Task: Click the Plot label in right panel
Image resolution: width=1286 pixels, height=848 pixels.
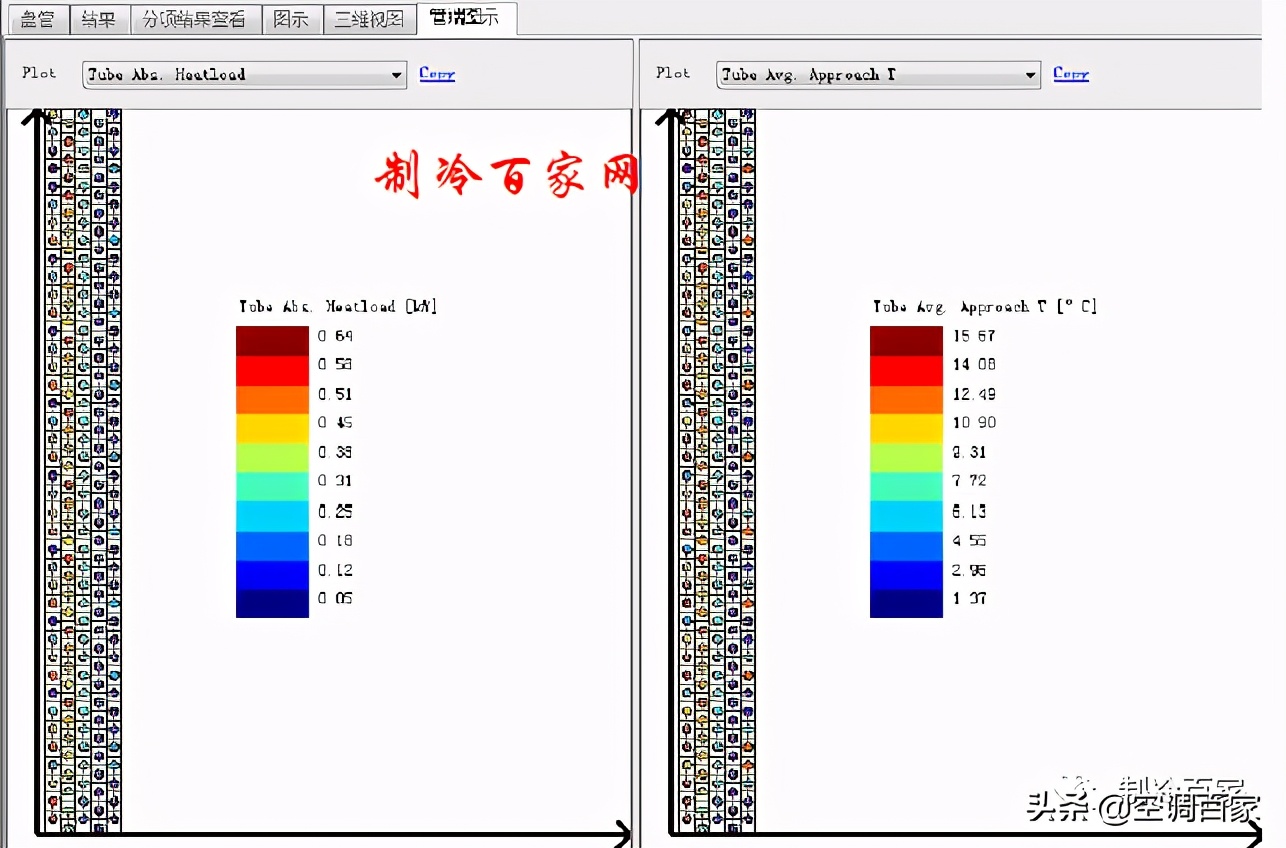Action: [x=673, y=73]
